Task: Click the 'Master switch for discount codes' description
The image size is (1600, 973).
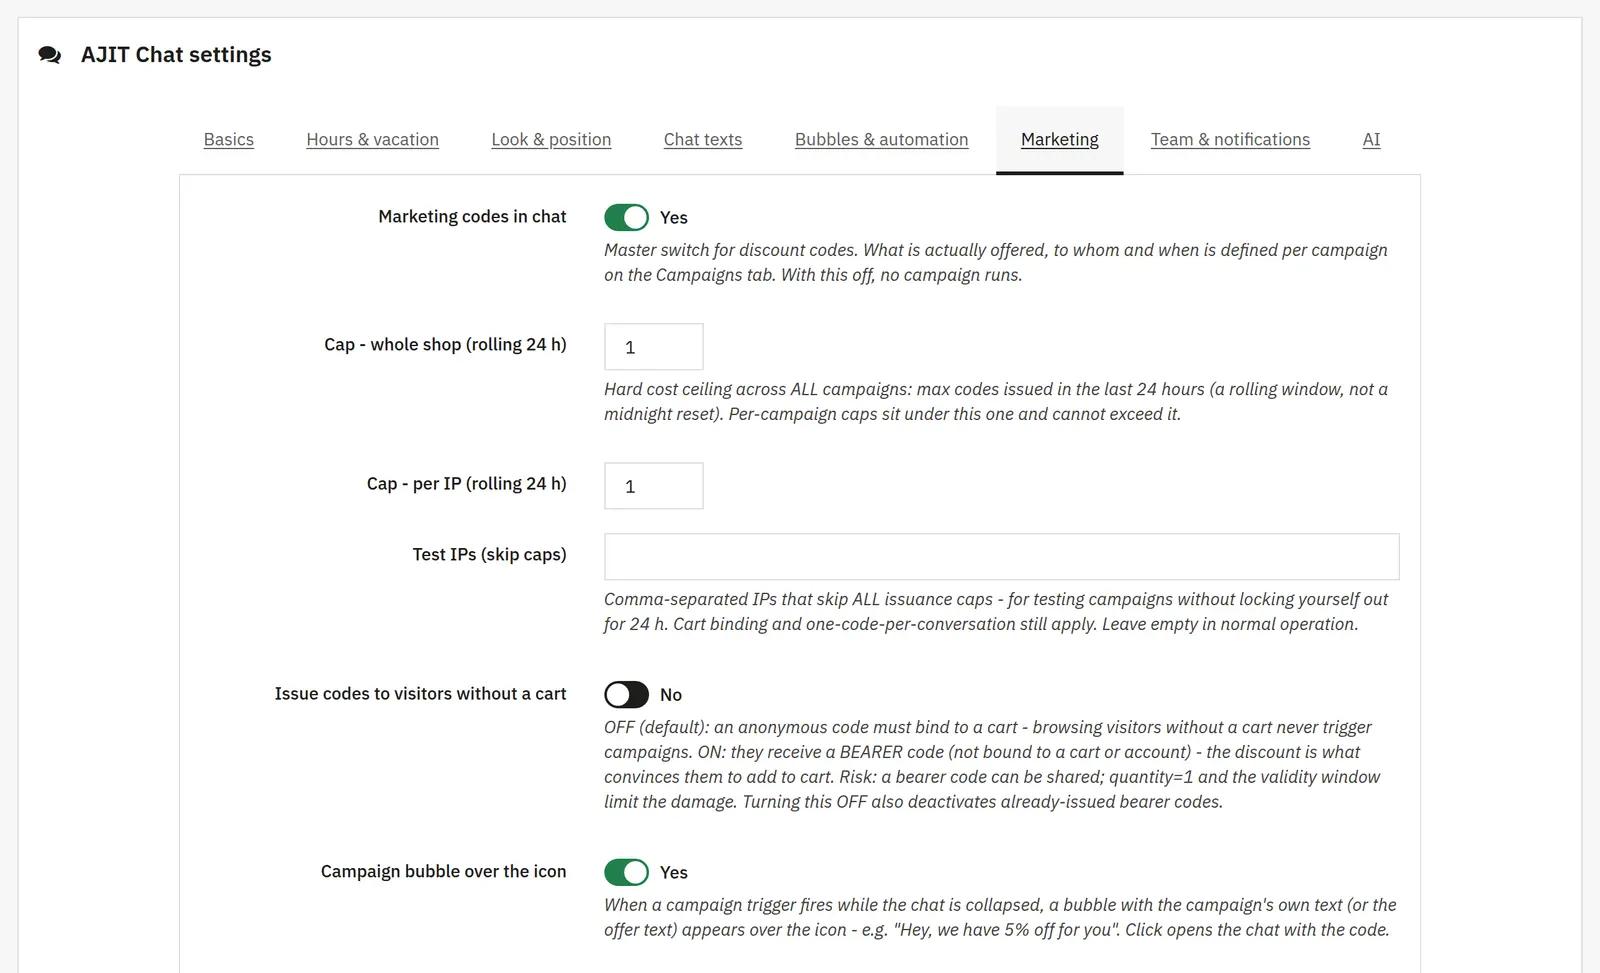Action: pos(996,262)
